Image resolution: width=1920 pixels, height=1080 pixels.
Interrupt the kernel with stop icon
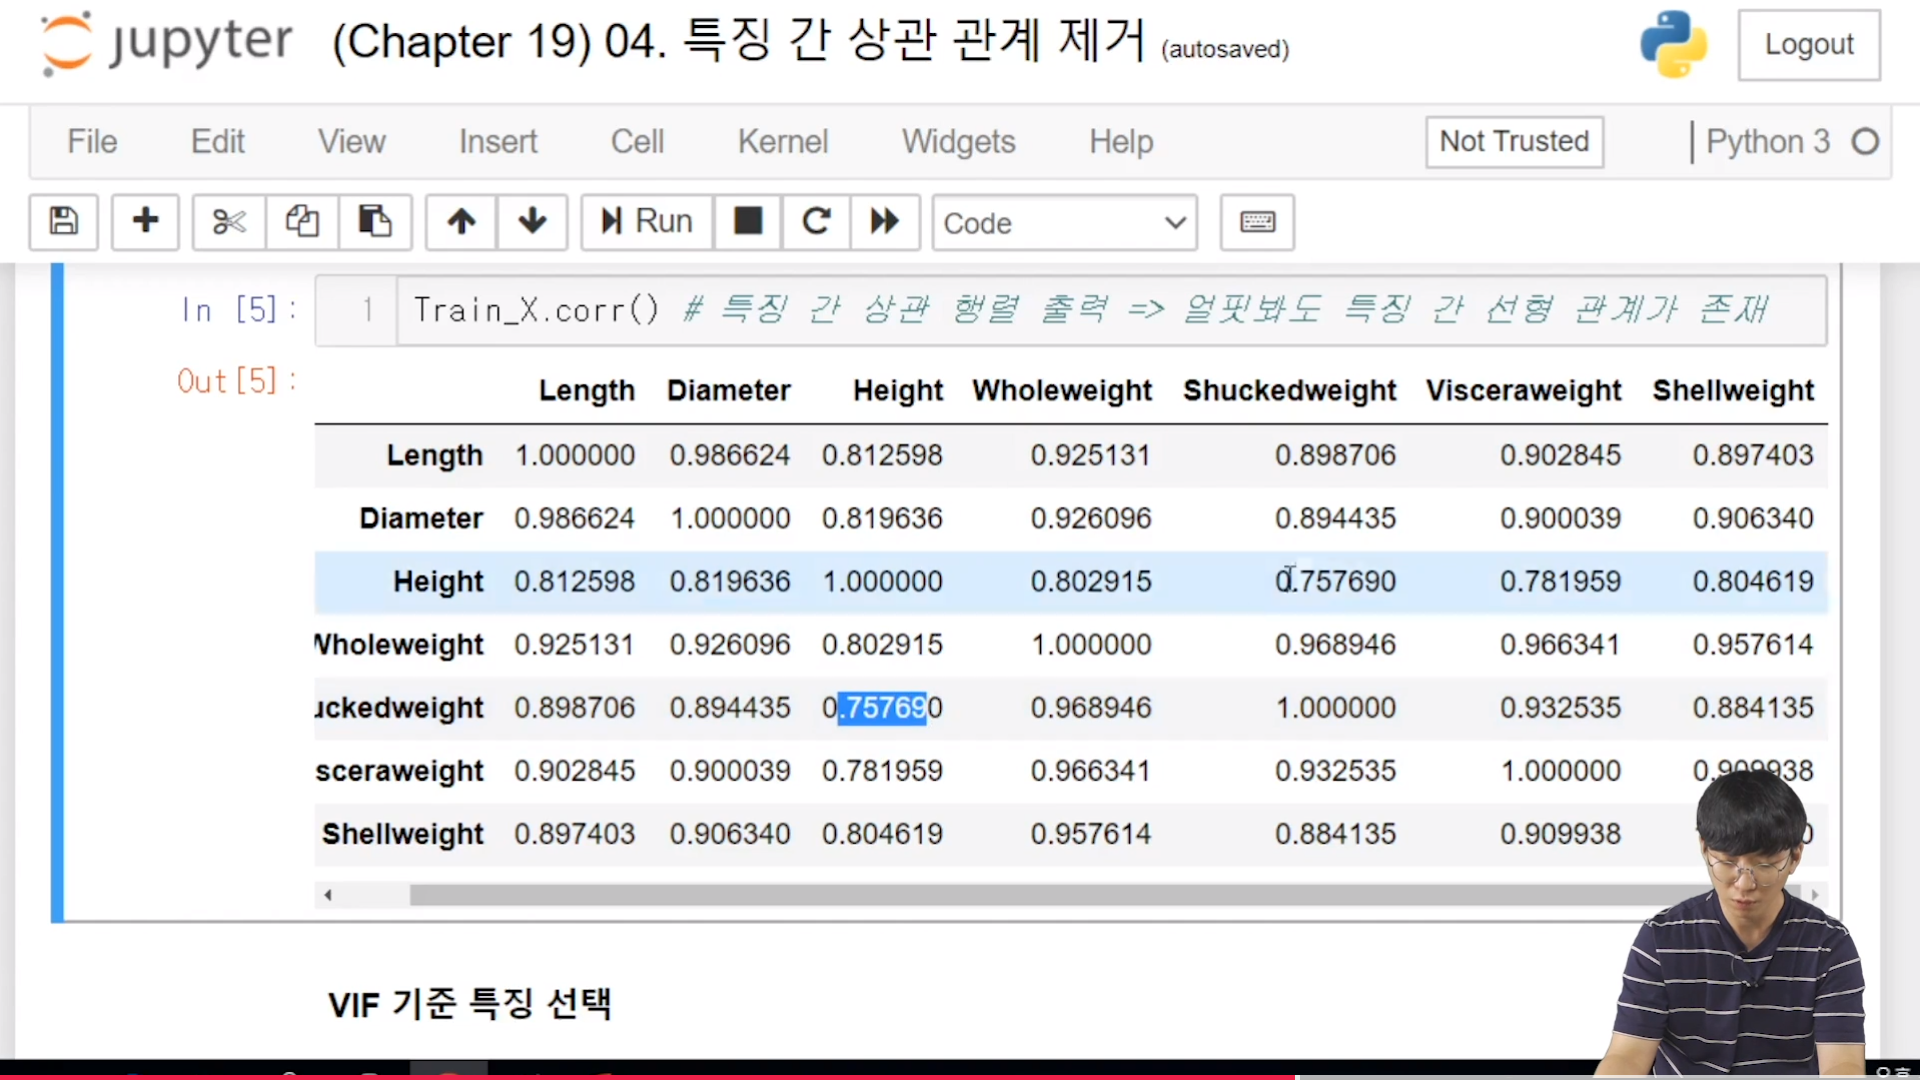coord(747,221)
